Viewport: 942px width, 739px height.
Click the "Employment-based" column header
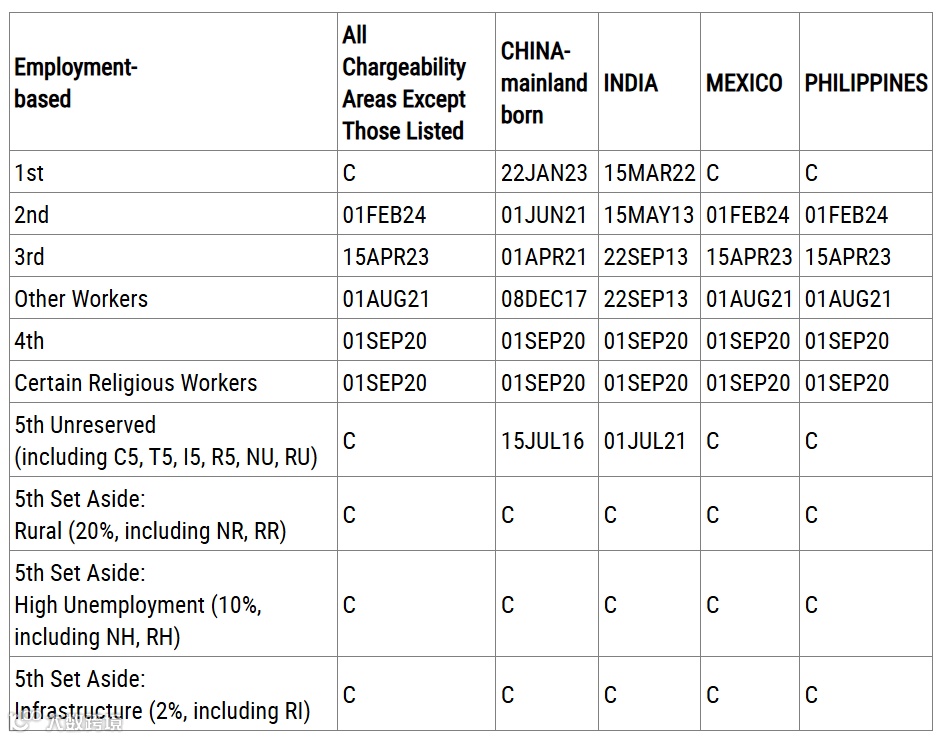76,83
